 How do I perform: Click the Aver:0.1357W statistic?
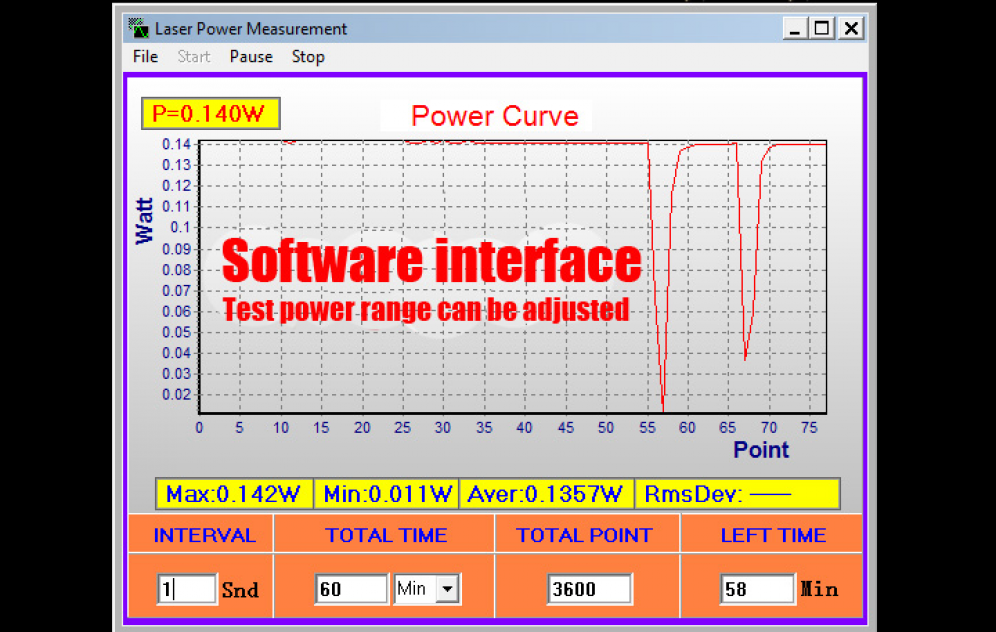pyautogui.click(x=546, y=494)
